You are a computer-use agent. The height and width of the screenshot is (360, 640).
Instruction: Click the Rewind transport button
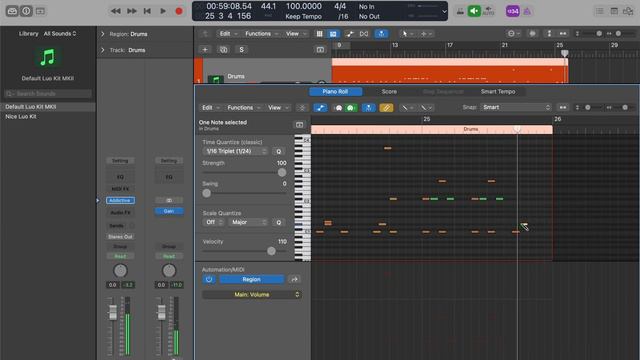coord(116,11)
